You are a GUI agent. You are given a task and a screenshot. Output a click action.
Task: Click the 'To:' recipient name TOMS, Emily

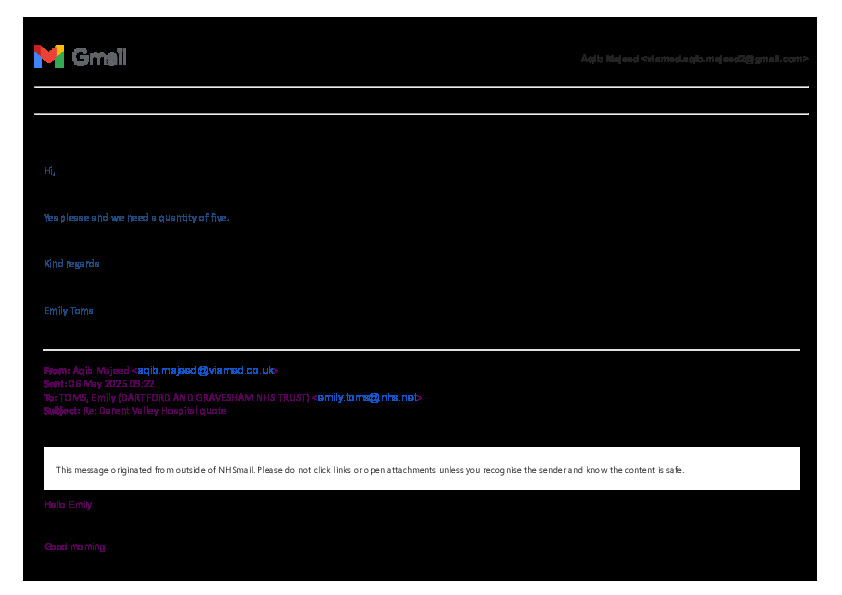tap(88, 397)
